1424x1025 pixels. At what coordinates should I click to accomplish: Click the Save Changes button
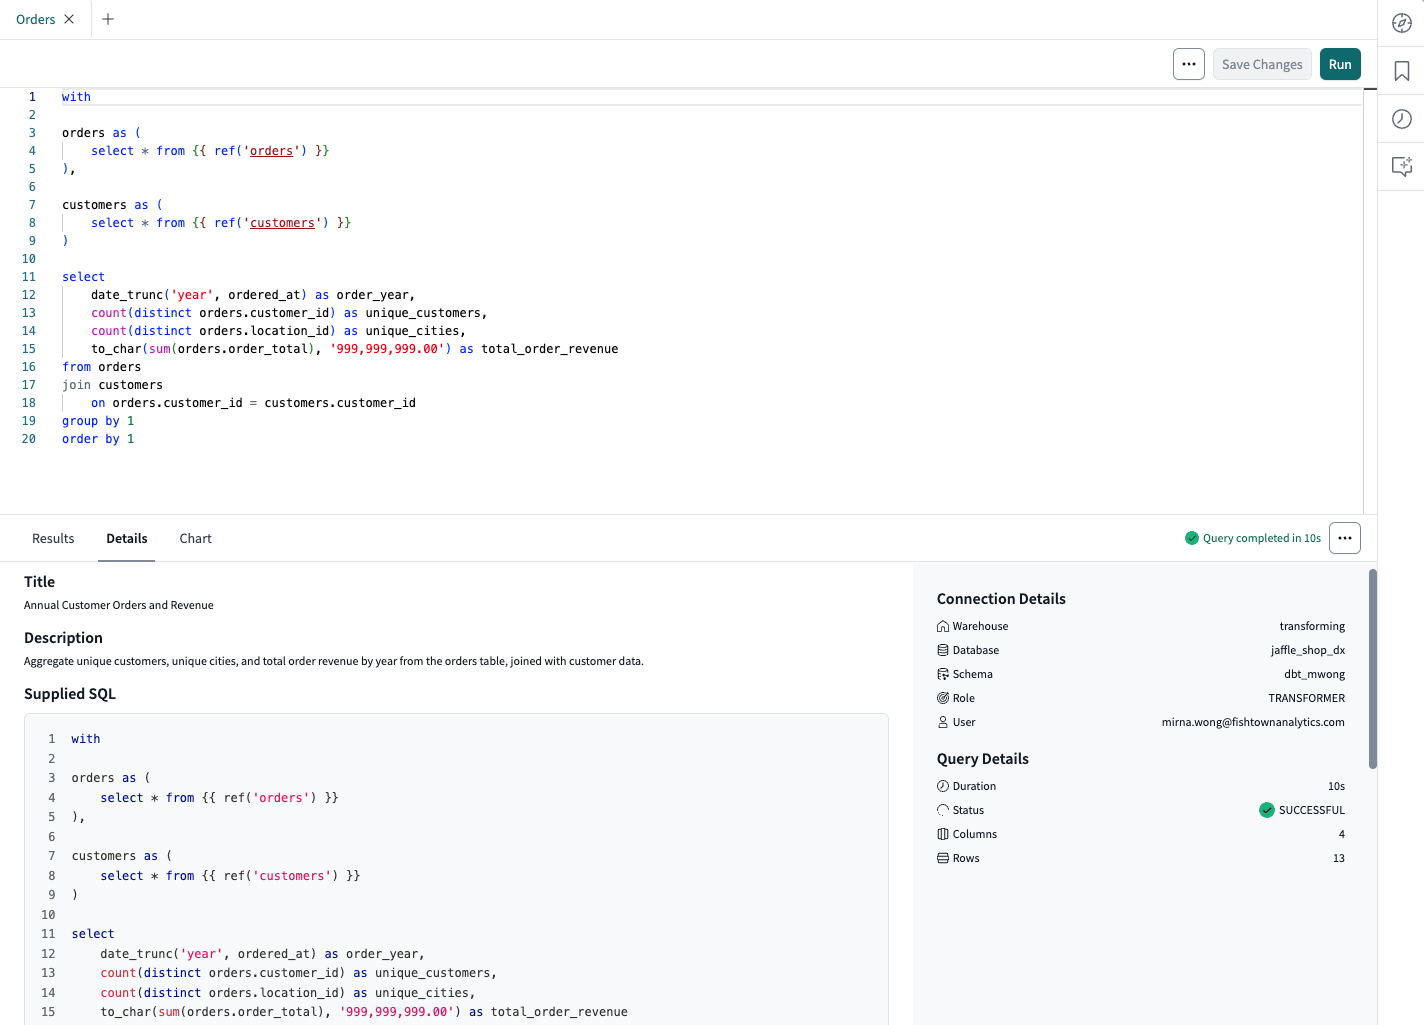1261,63
